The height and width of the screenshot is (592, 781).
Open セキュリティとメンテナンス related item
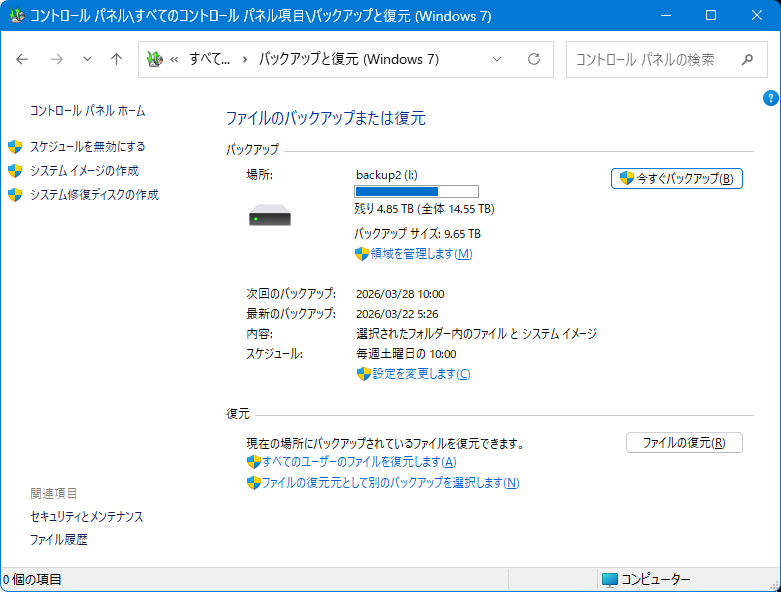(x=87, y=517)
